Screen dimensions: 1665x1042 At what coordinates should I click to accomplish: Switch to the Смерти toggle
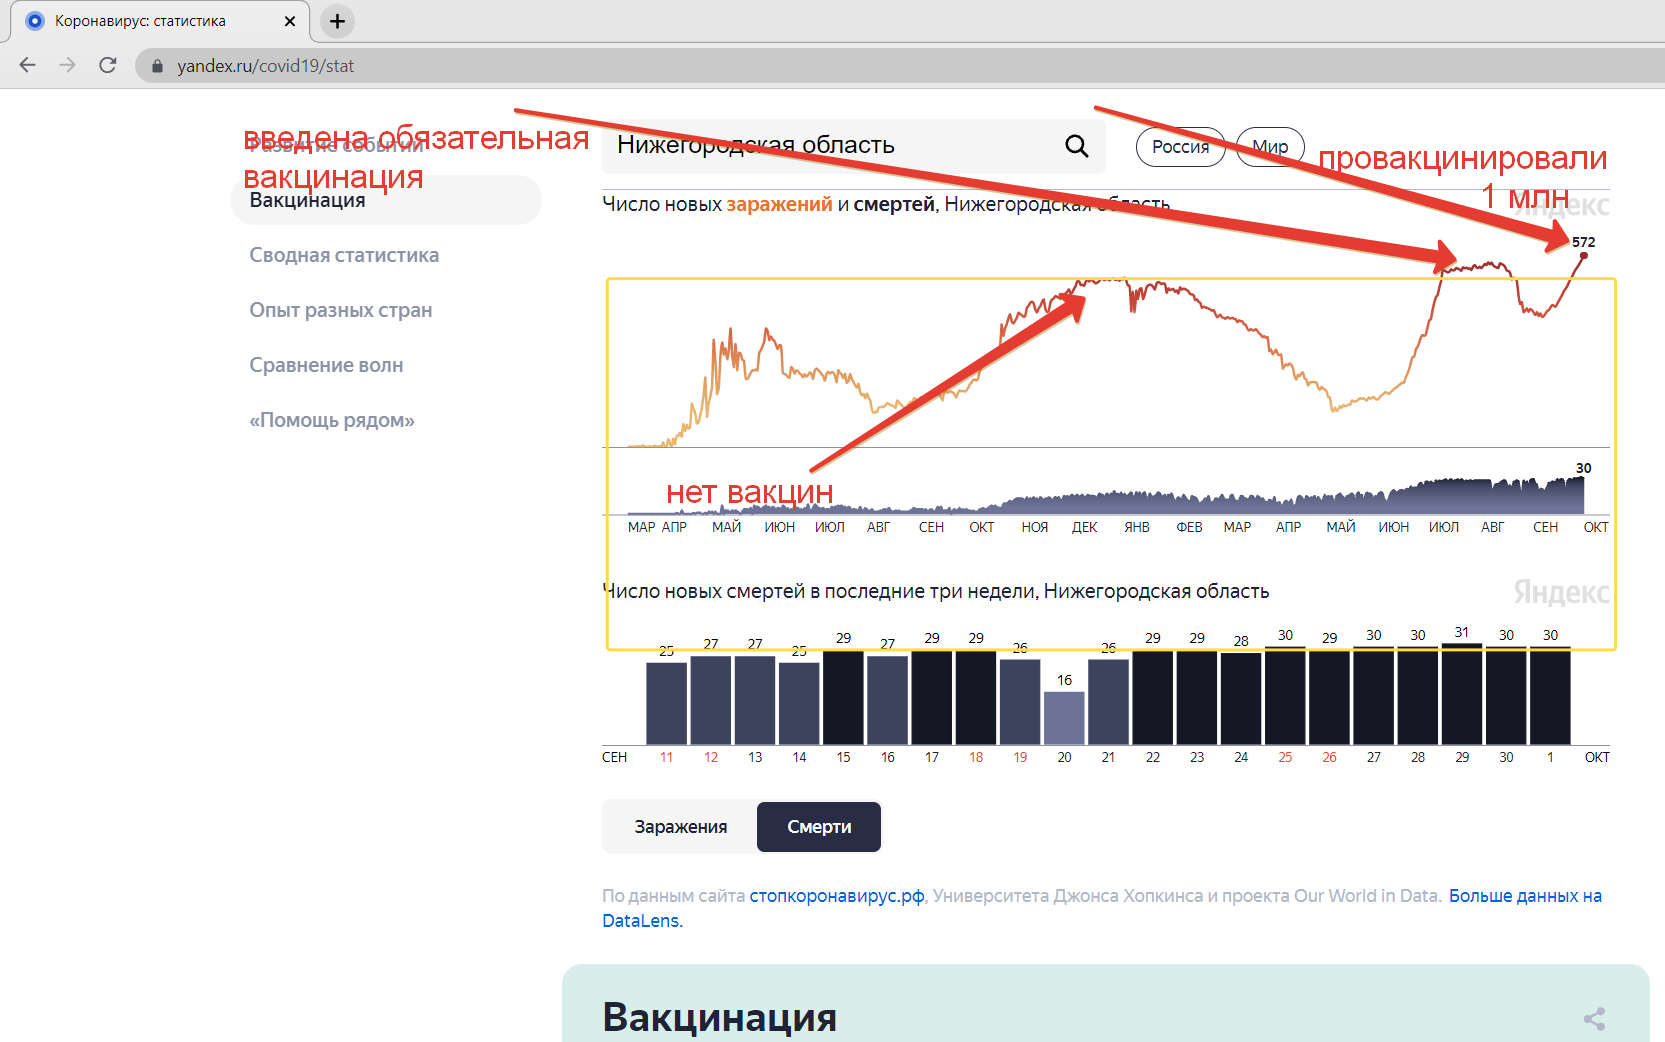click(x=819, y=827)
